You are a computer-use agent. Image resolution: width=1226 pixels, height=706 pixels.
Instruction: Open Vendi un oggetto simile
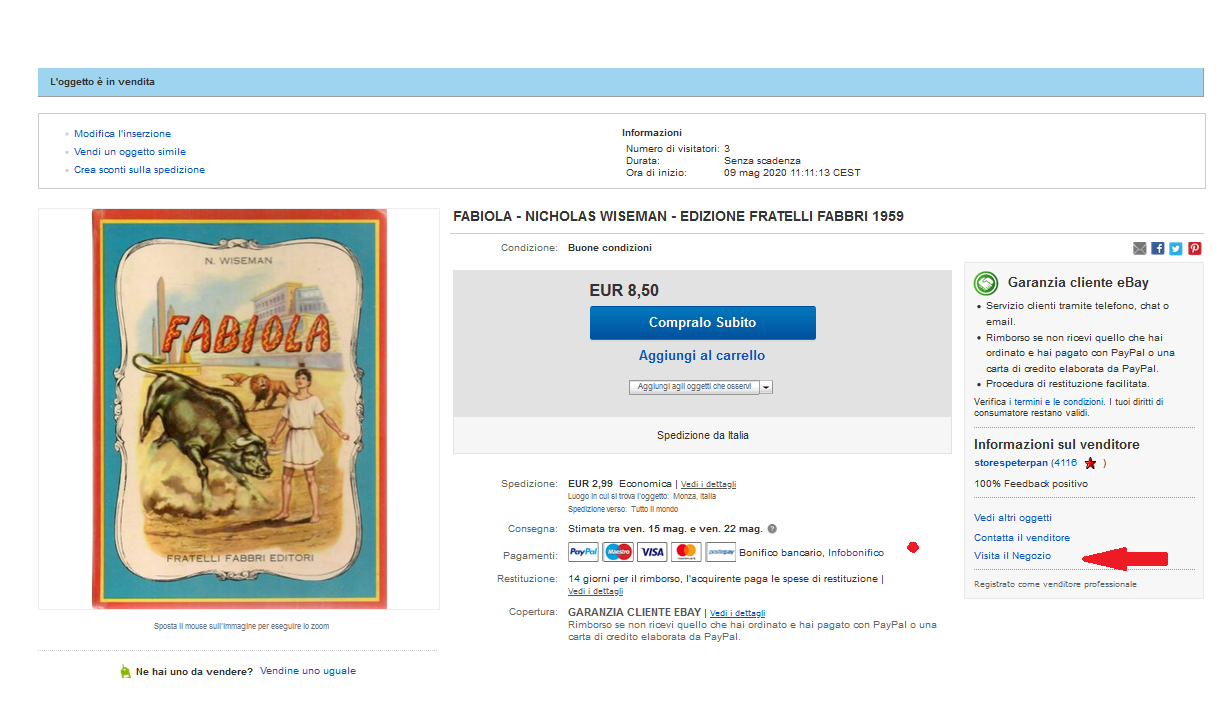coord(130,152)
